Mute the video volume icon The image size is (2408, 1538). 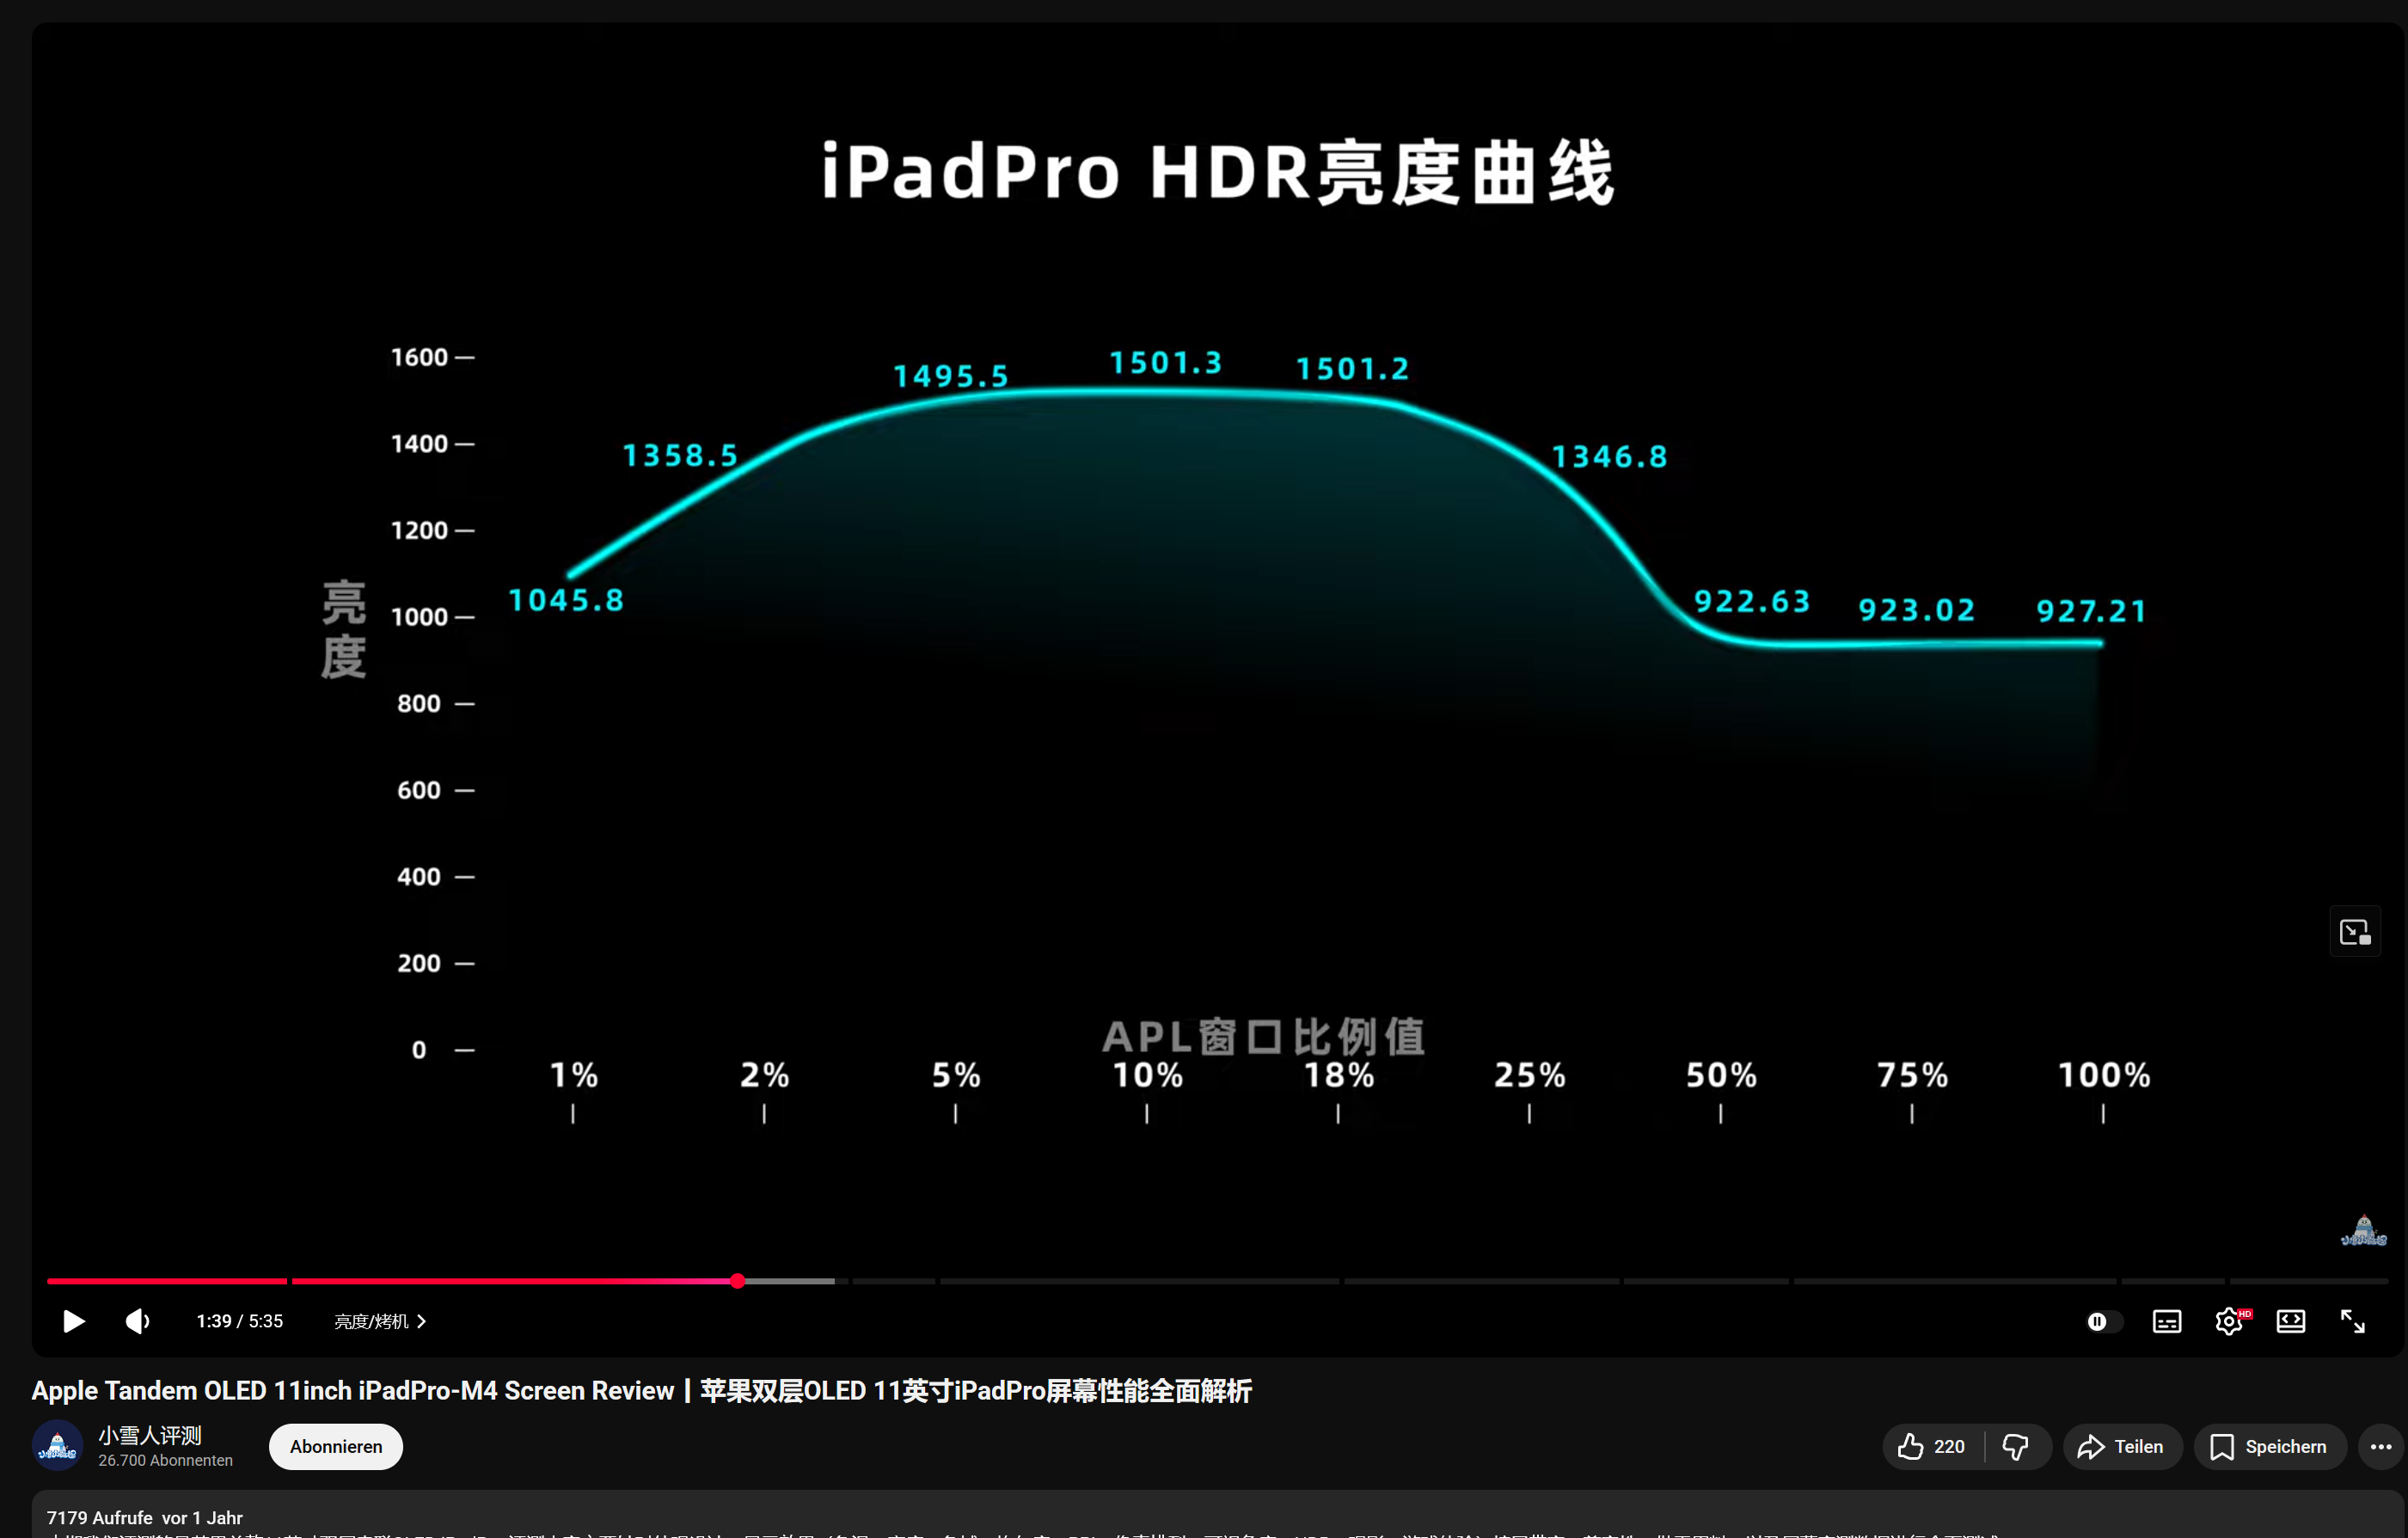pyautogui.click(x=137, y=1321)
